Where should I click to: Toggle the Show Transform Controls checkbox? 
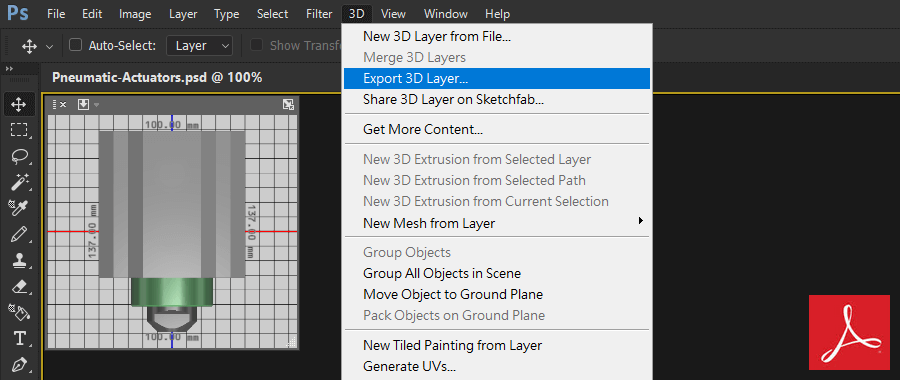click(x=257, y=45)
